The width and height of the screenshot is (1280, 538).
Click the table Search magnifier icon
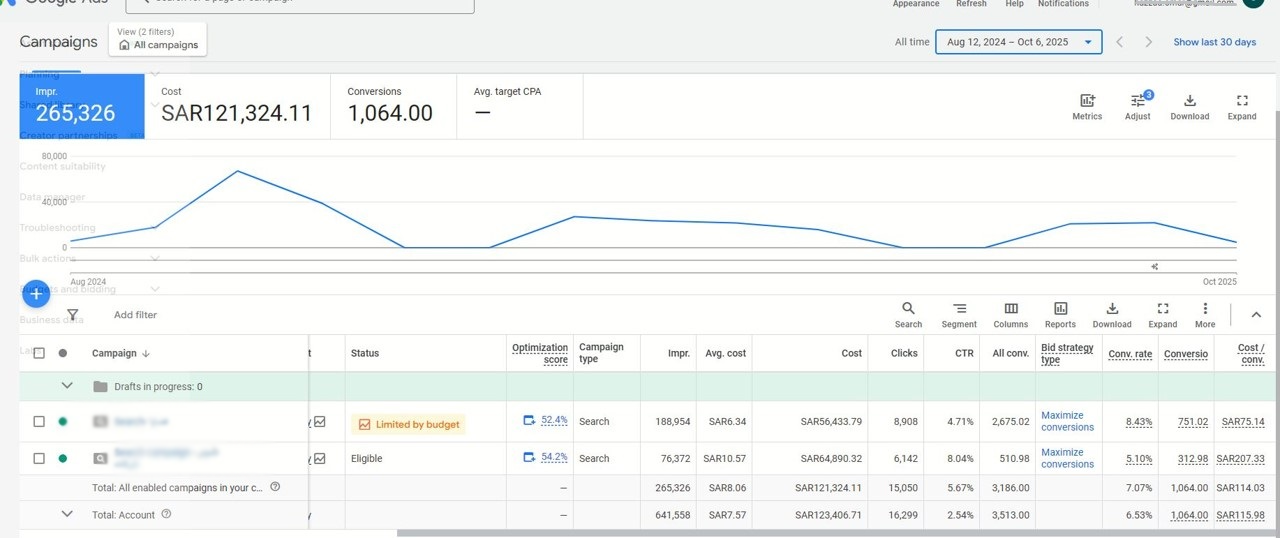coord(908,309)
